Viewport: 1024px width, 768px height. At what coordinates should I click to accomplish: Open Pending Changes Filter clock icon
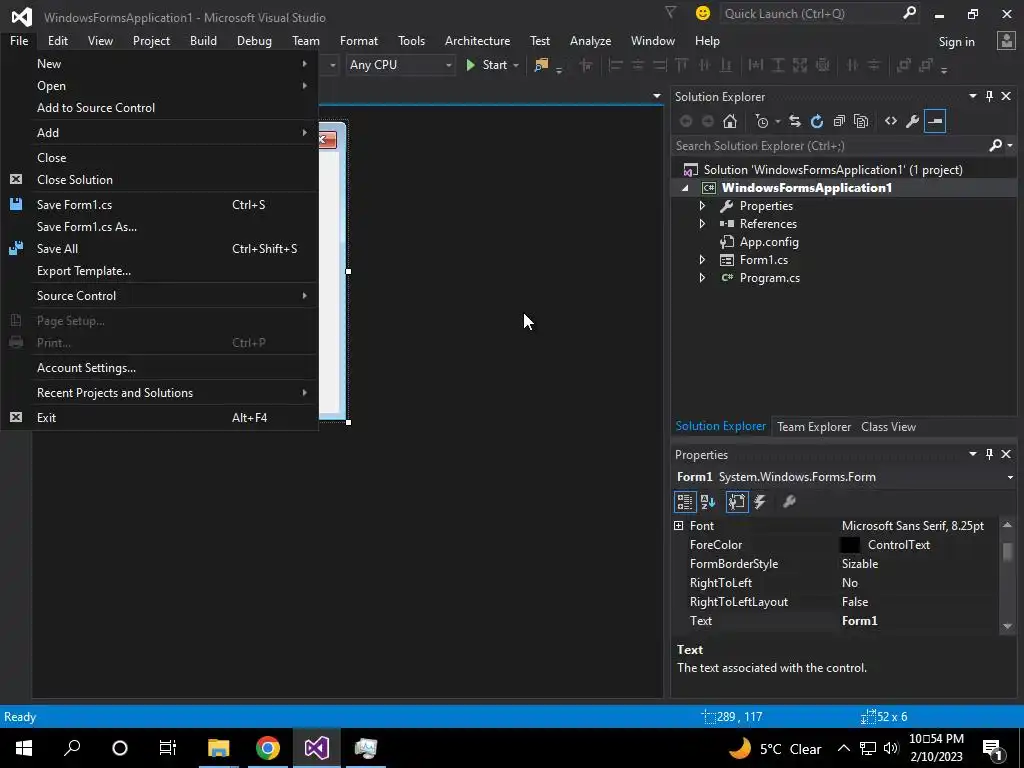coord(762,121)
